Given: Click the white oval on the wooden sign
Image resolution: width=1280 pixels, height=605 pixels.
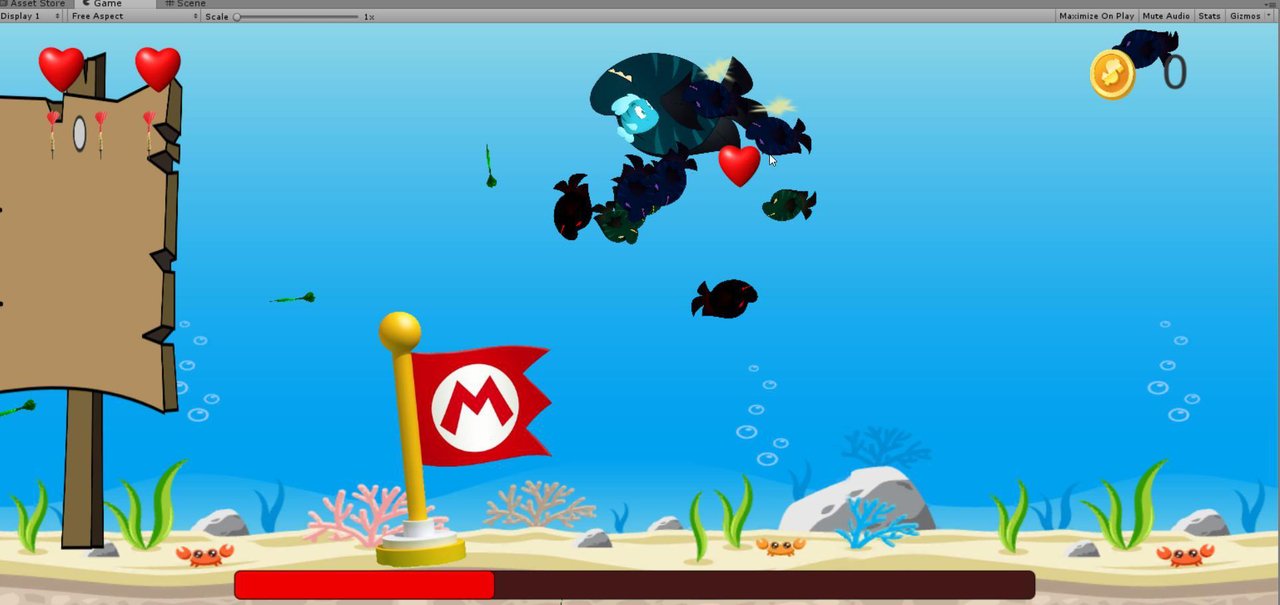Looking at the screenshot, I should (x=79, y=133).
